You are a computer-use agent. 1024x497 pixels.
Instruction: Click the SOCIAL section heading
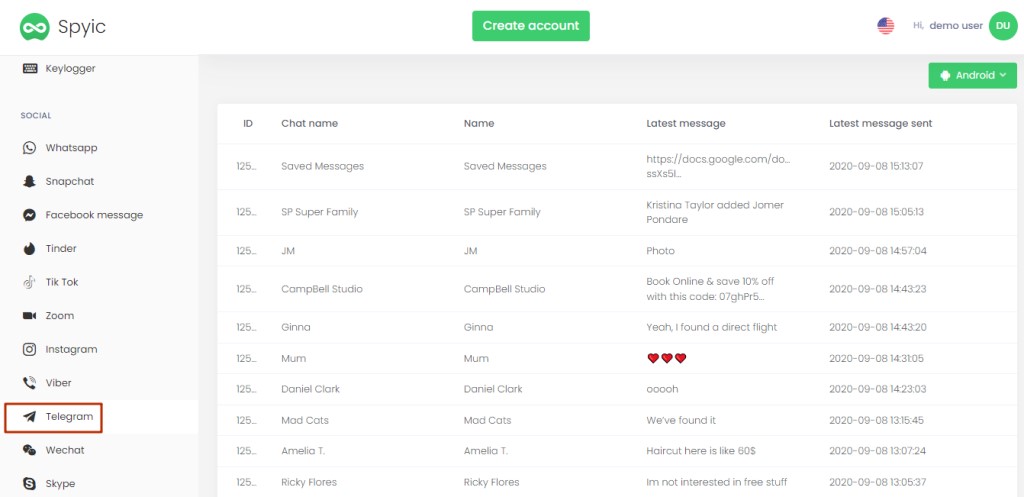[x=36, y=116]
